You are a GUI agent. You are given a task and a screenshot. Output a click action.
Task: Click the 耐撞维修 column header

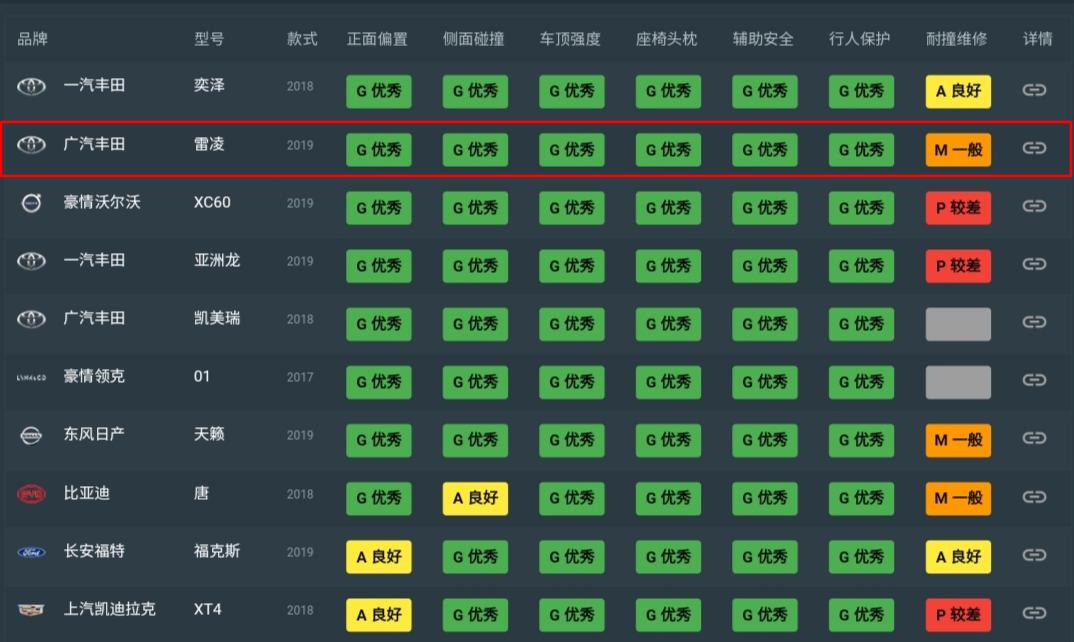coord(957,40)
